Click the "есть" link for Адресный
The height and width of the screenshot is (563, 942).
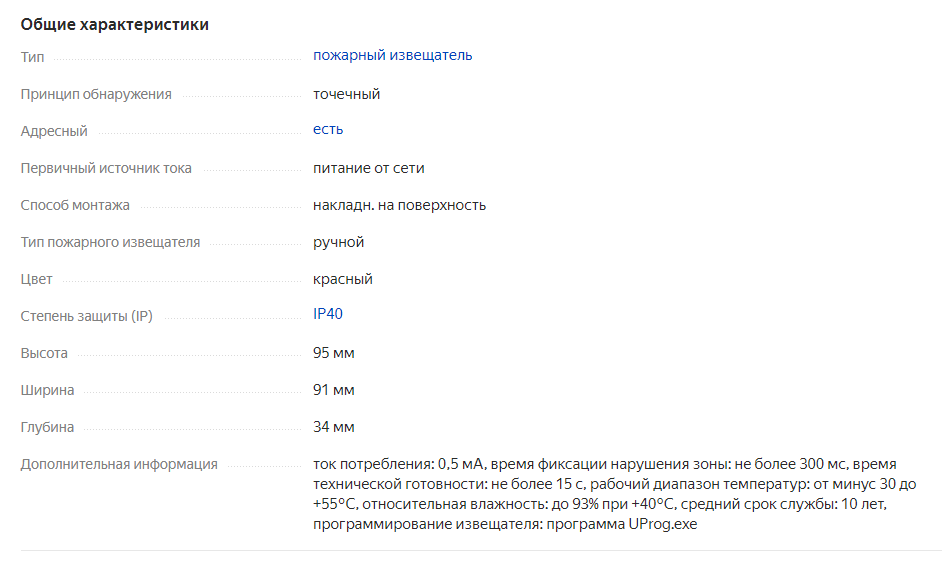point(328,130)
